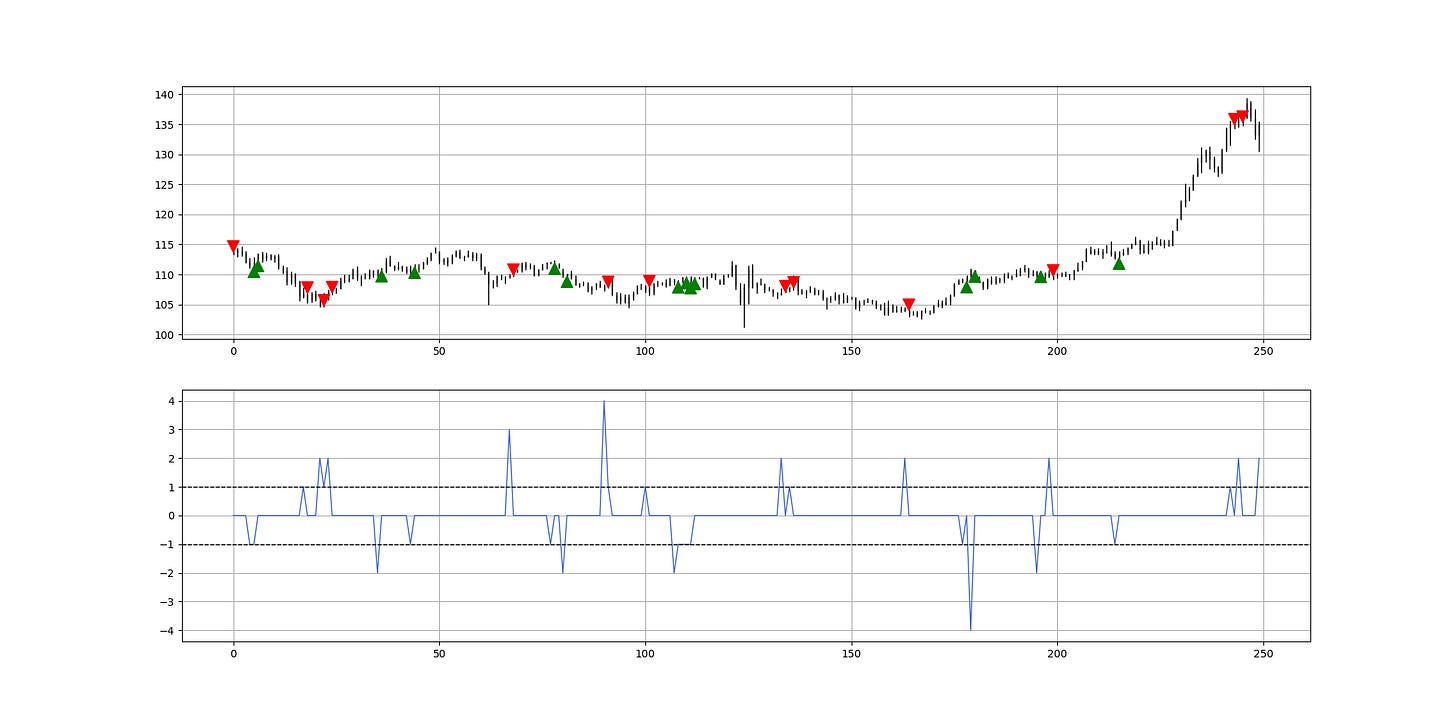This screenshot has width=1456, height=721.
Task: Click the green triangle marker near x=44
Action: [414, 272]
